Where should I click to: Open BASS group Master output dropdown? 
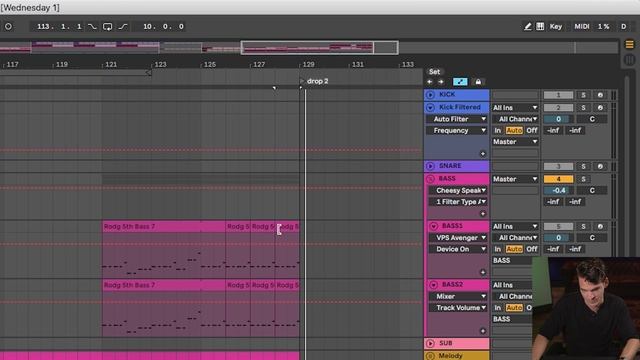pos(515,179)
